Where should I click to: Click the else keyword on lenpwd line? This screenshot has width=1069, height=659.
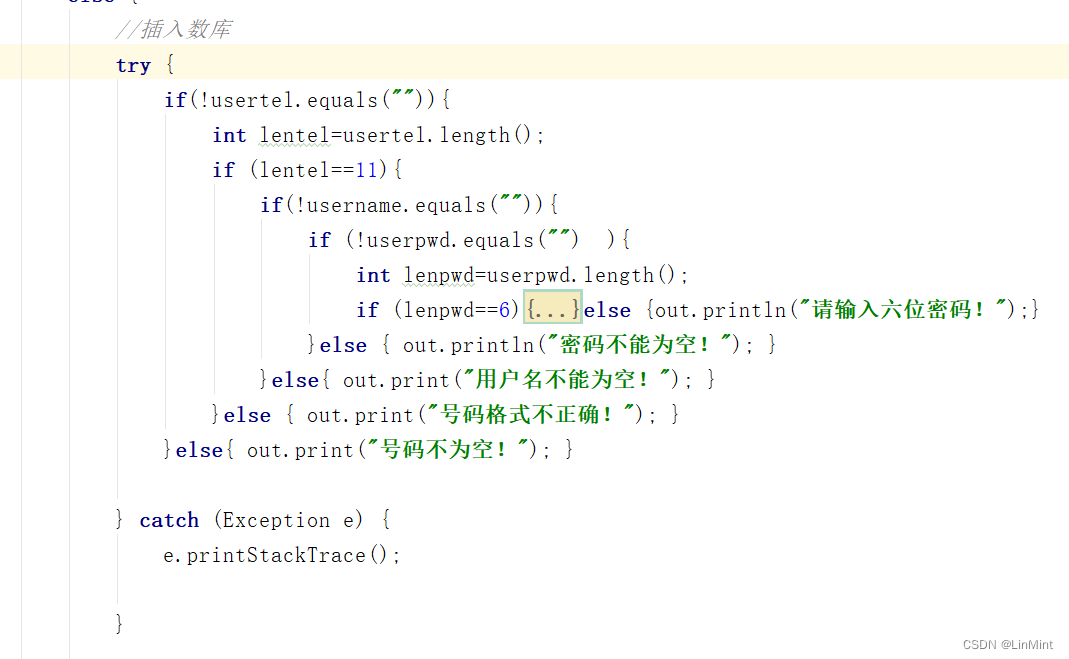pos(605,309)
